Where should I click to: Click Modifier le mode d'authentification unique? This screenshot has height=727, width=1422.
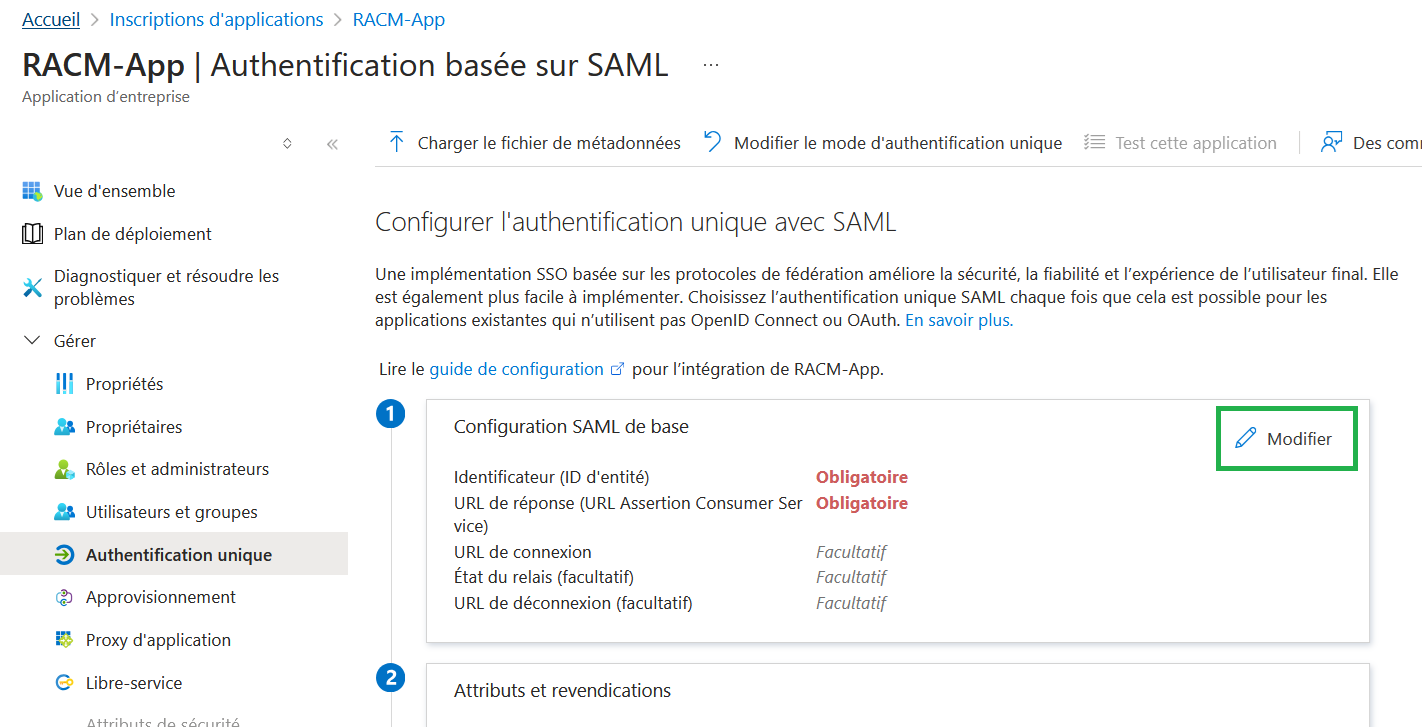click(x=882, y=143)
